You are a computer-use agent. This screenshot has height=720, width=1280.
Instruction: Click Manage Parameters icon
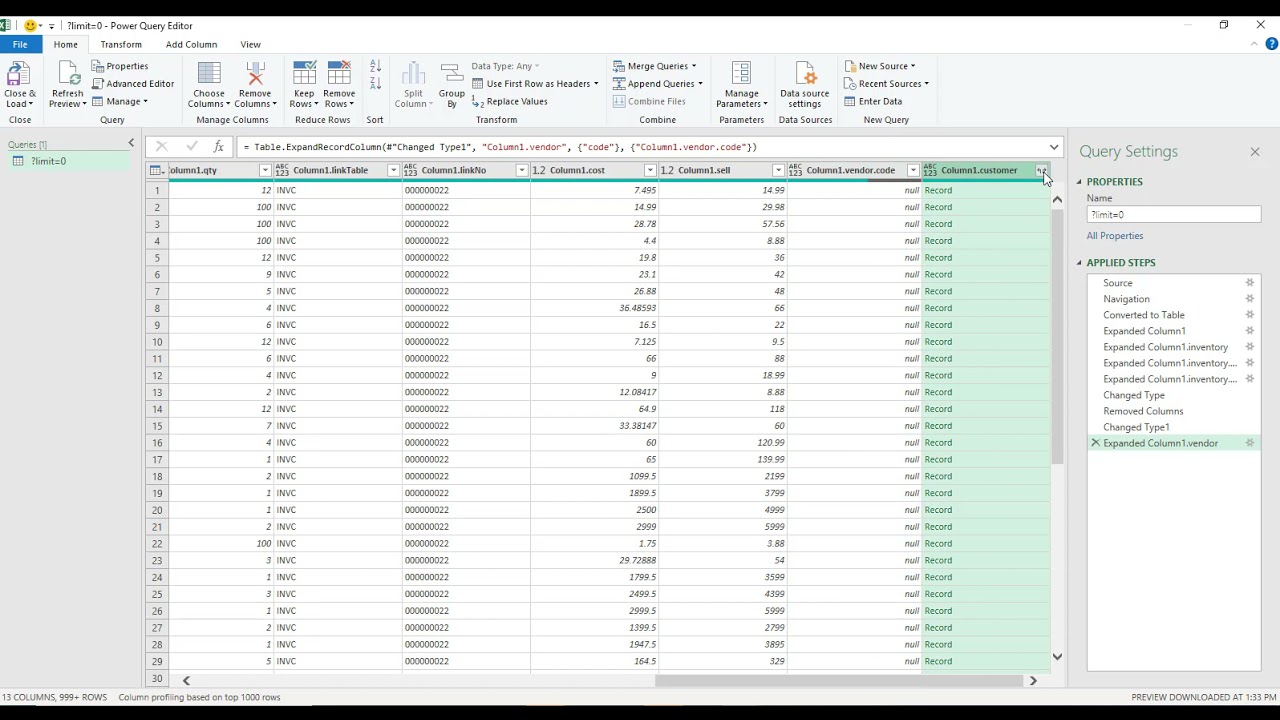[x=741, y=74]
